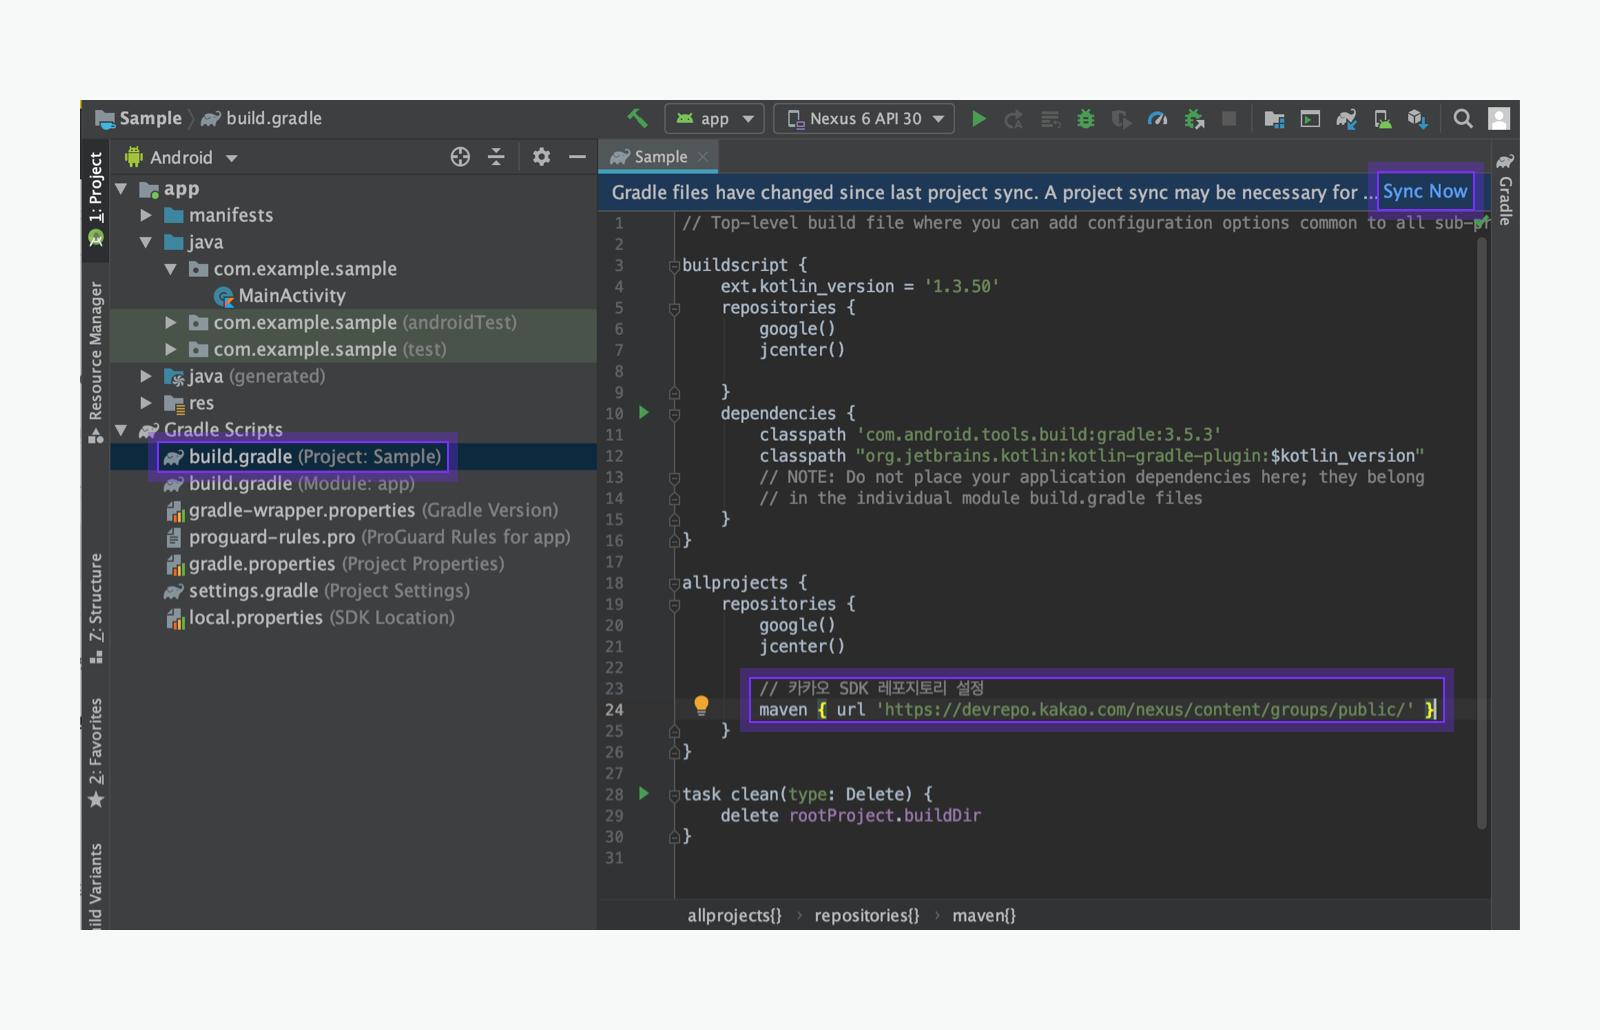1600x1030 pixels.
Task: Click the green Run app button
Action: 979,119
